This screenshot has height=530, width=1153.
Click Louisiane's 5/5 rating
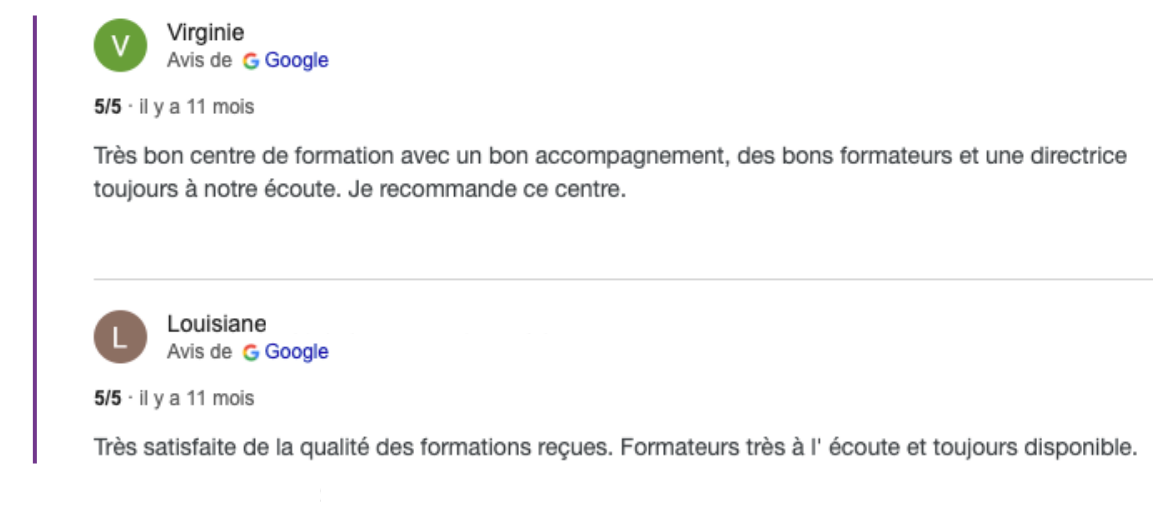107,399
